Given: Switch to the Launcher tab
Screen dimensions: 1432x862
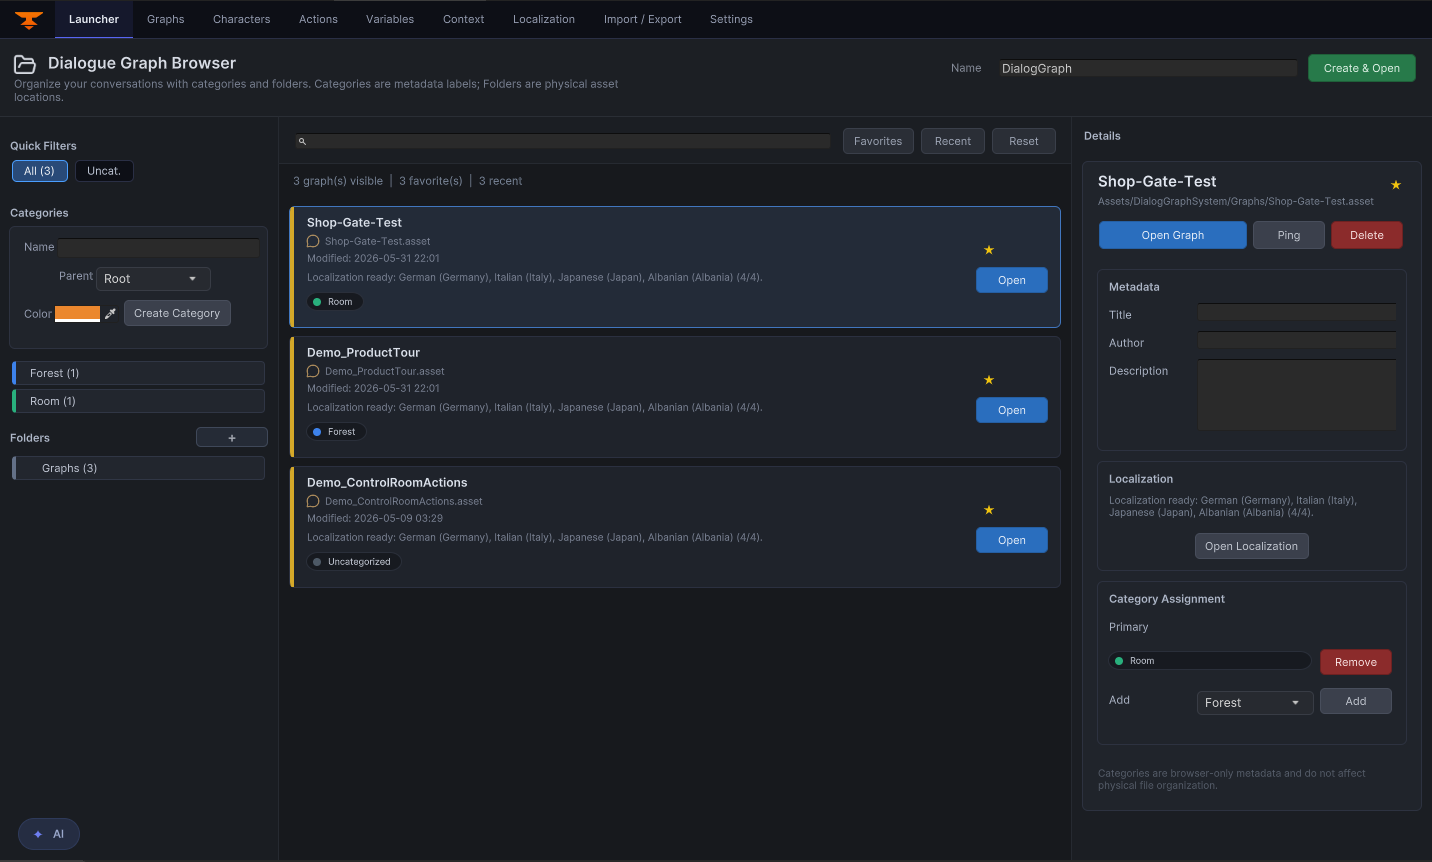Looking at the screenshot, I should [x=94, y=19].
